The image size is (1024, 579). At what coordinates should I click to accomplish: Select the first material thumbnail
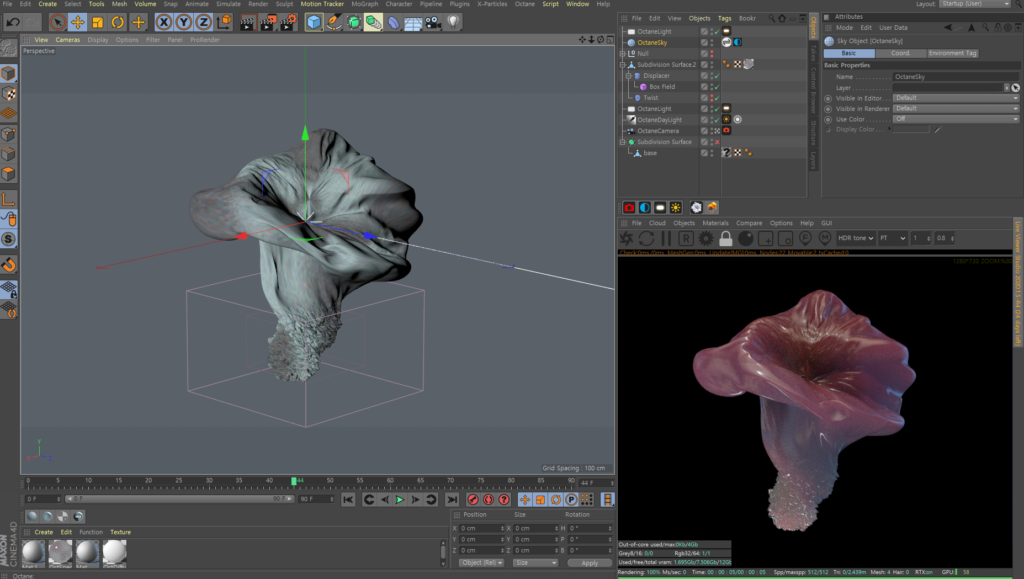(x=34, y=552)
